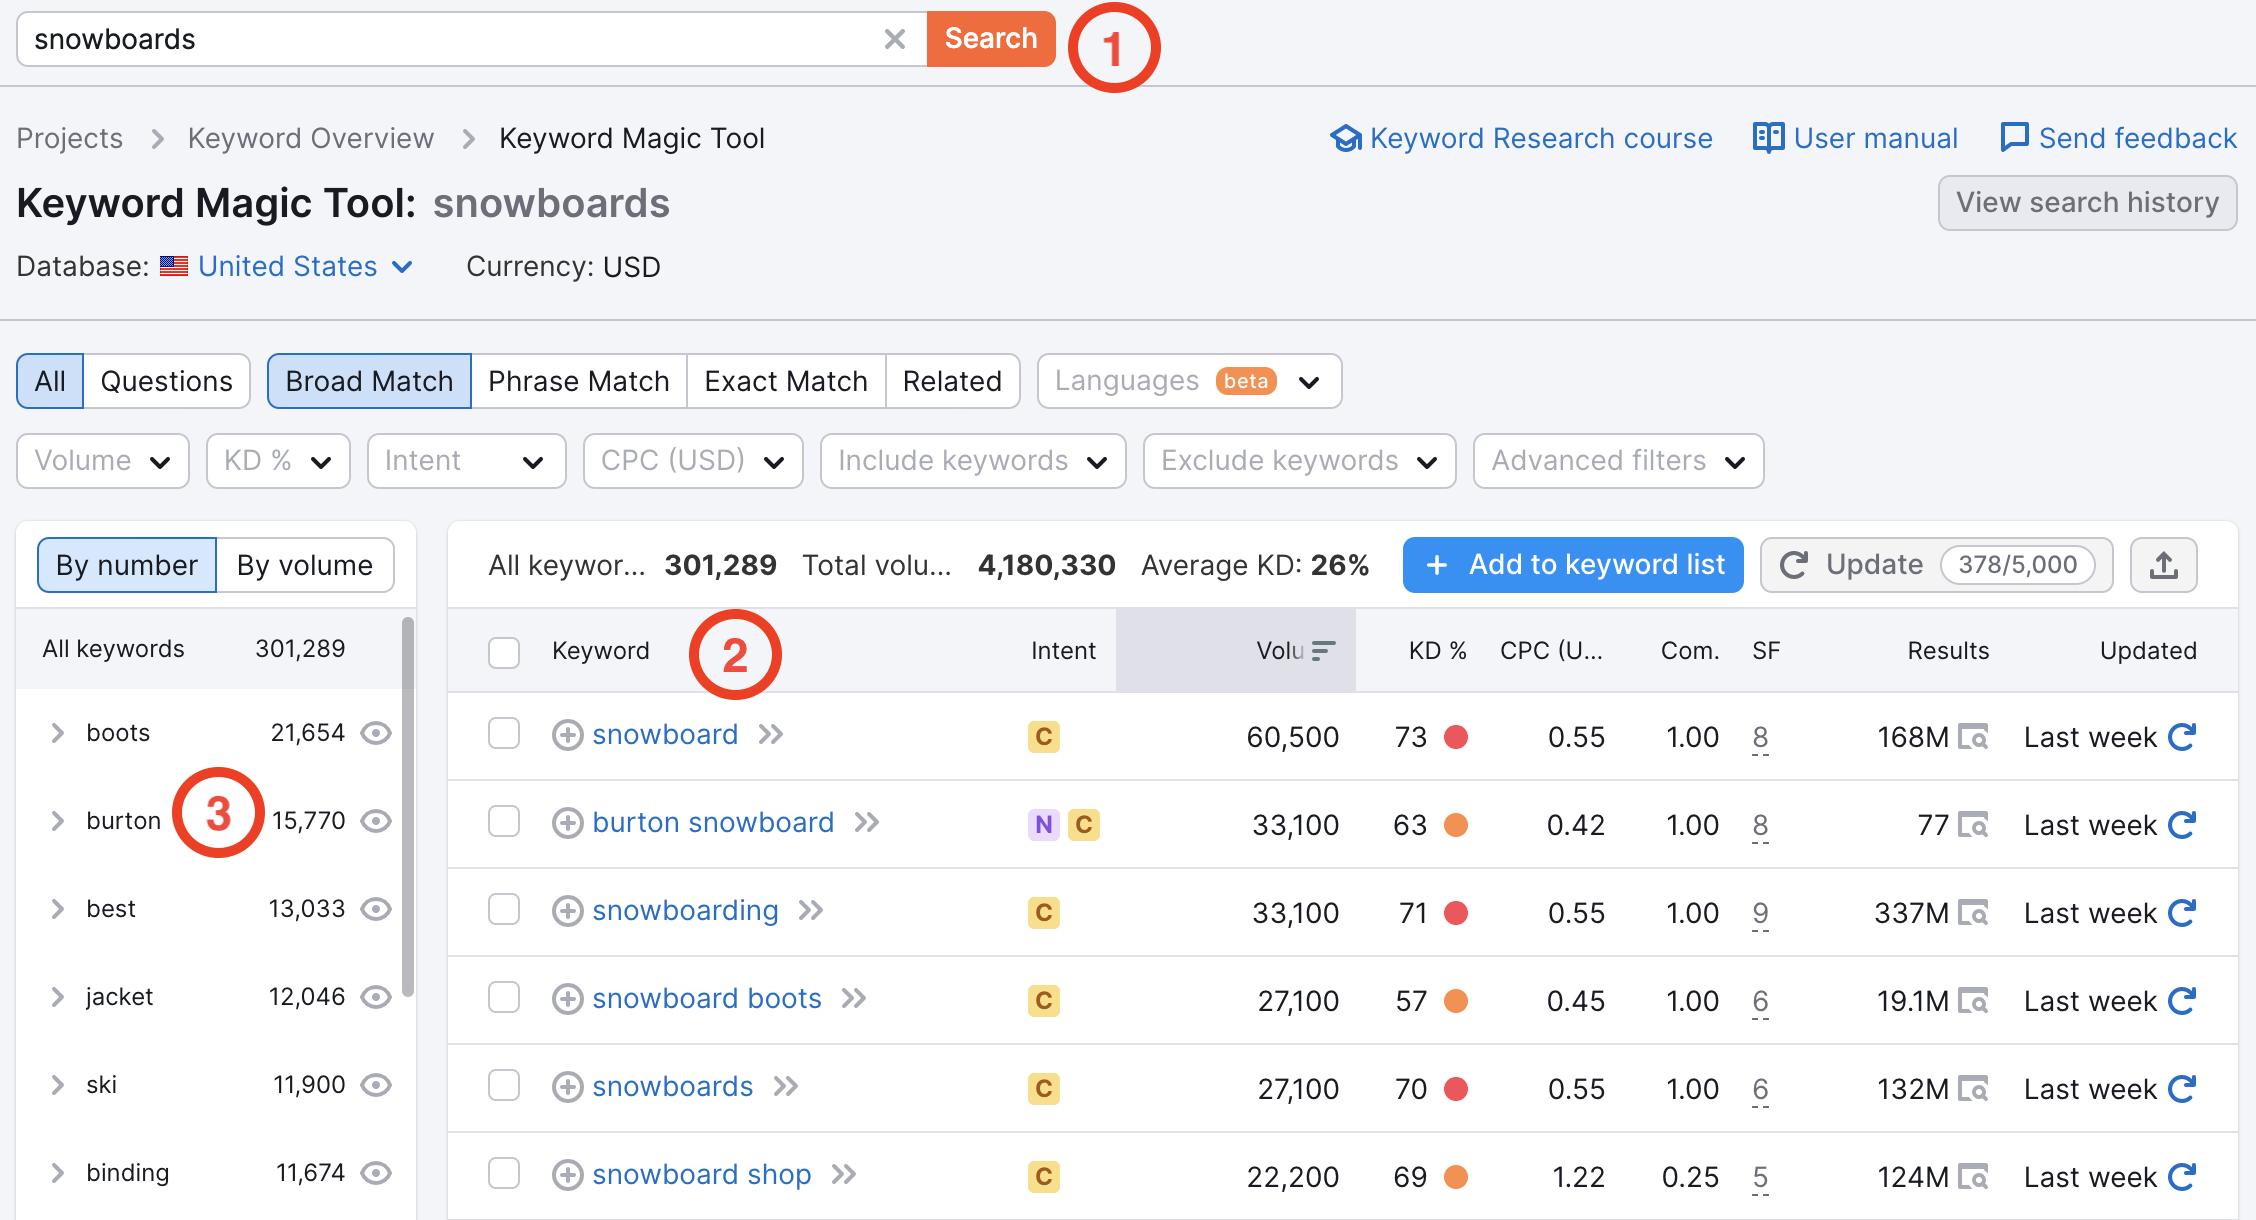Viewport: 2256px width, 1220px height.
Task: Select the By volume tab
Action: pyautogui.click(x=305, y=565)
